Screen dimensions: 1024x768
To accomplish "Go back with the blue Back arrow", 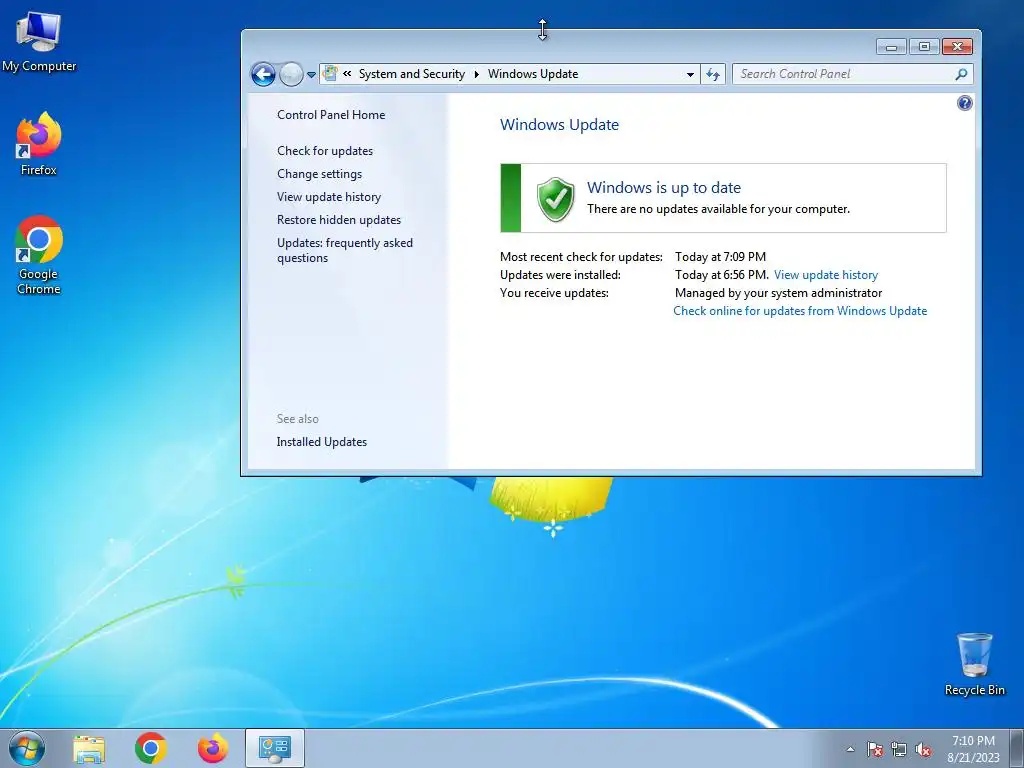I will point(263,74).
